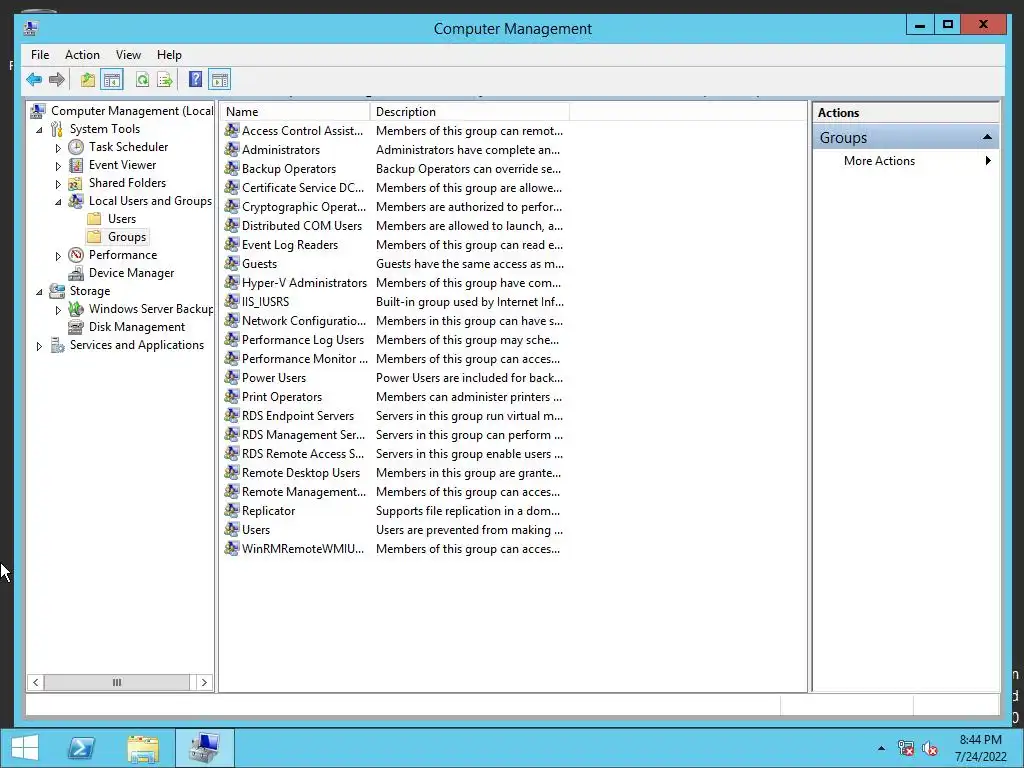The width and height of the screenshot is (1024, 768).
Task: Click the Administrators group icon
Action: pos(231,150)
